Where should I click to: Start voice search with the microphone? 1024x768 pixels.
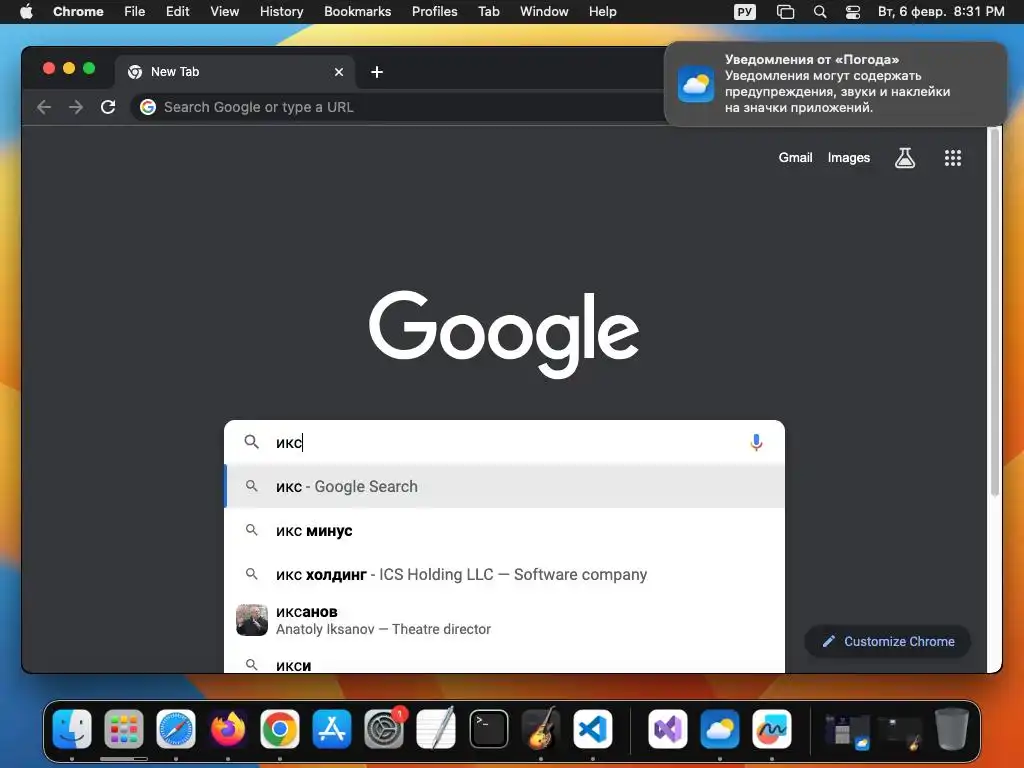pyautogui.click(x=756, y=443)
